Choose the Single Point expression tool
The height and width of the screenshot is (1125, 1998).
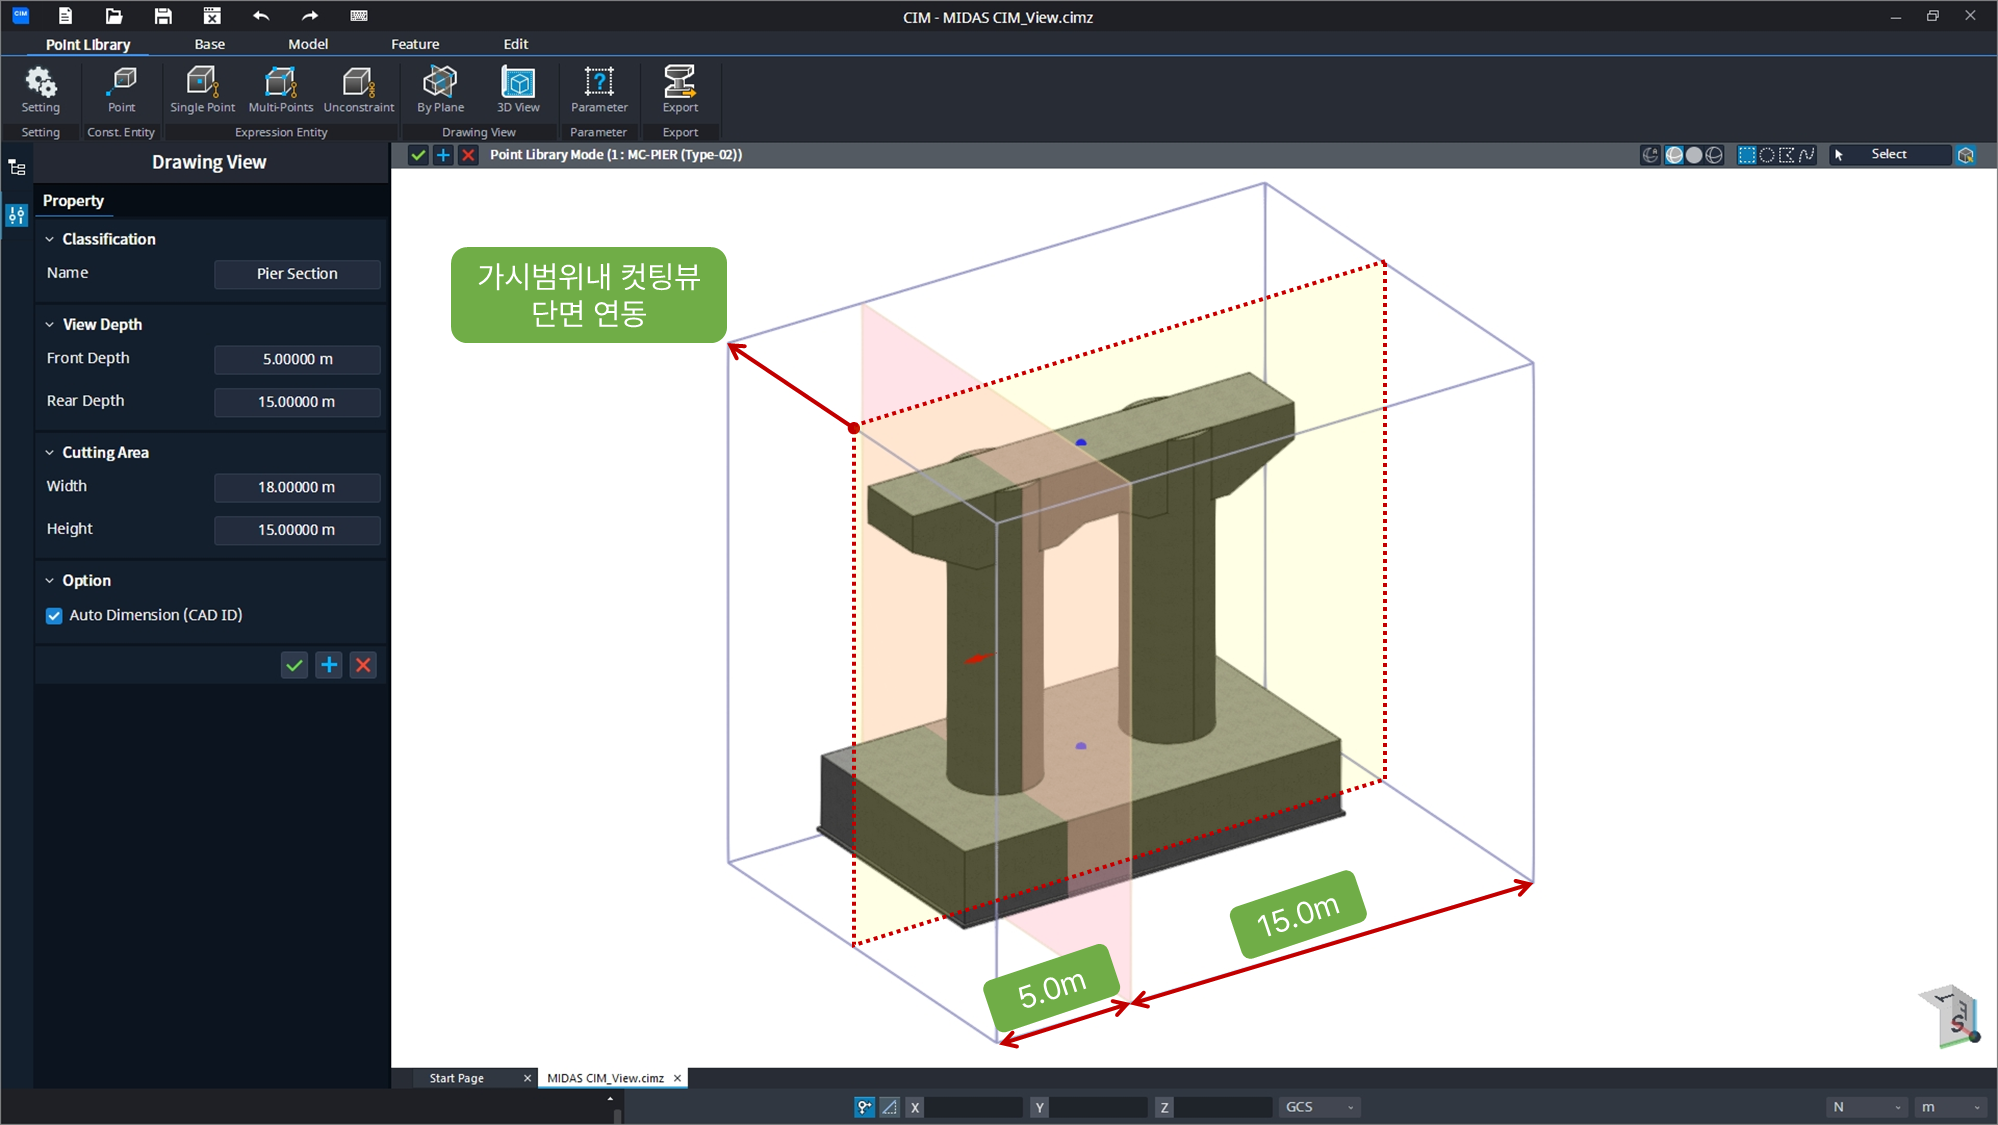202,89
